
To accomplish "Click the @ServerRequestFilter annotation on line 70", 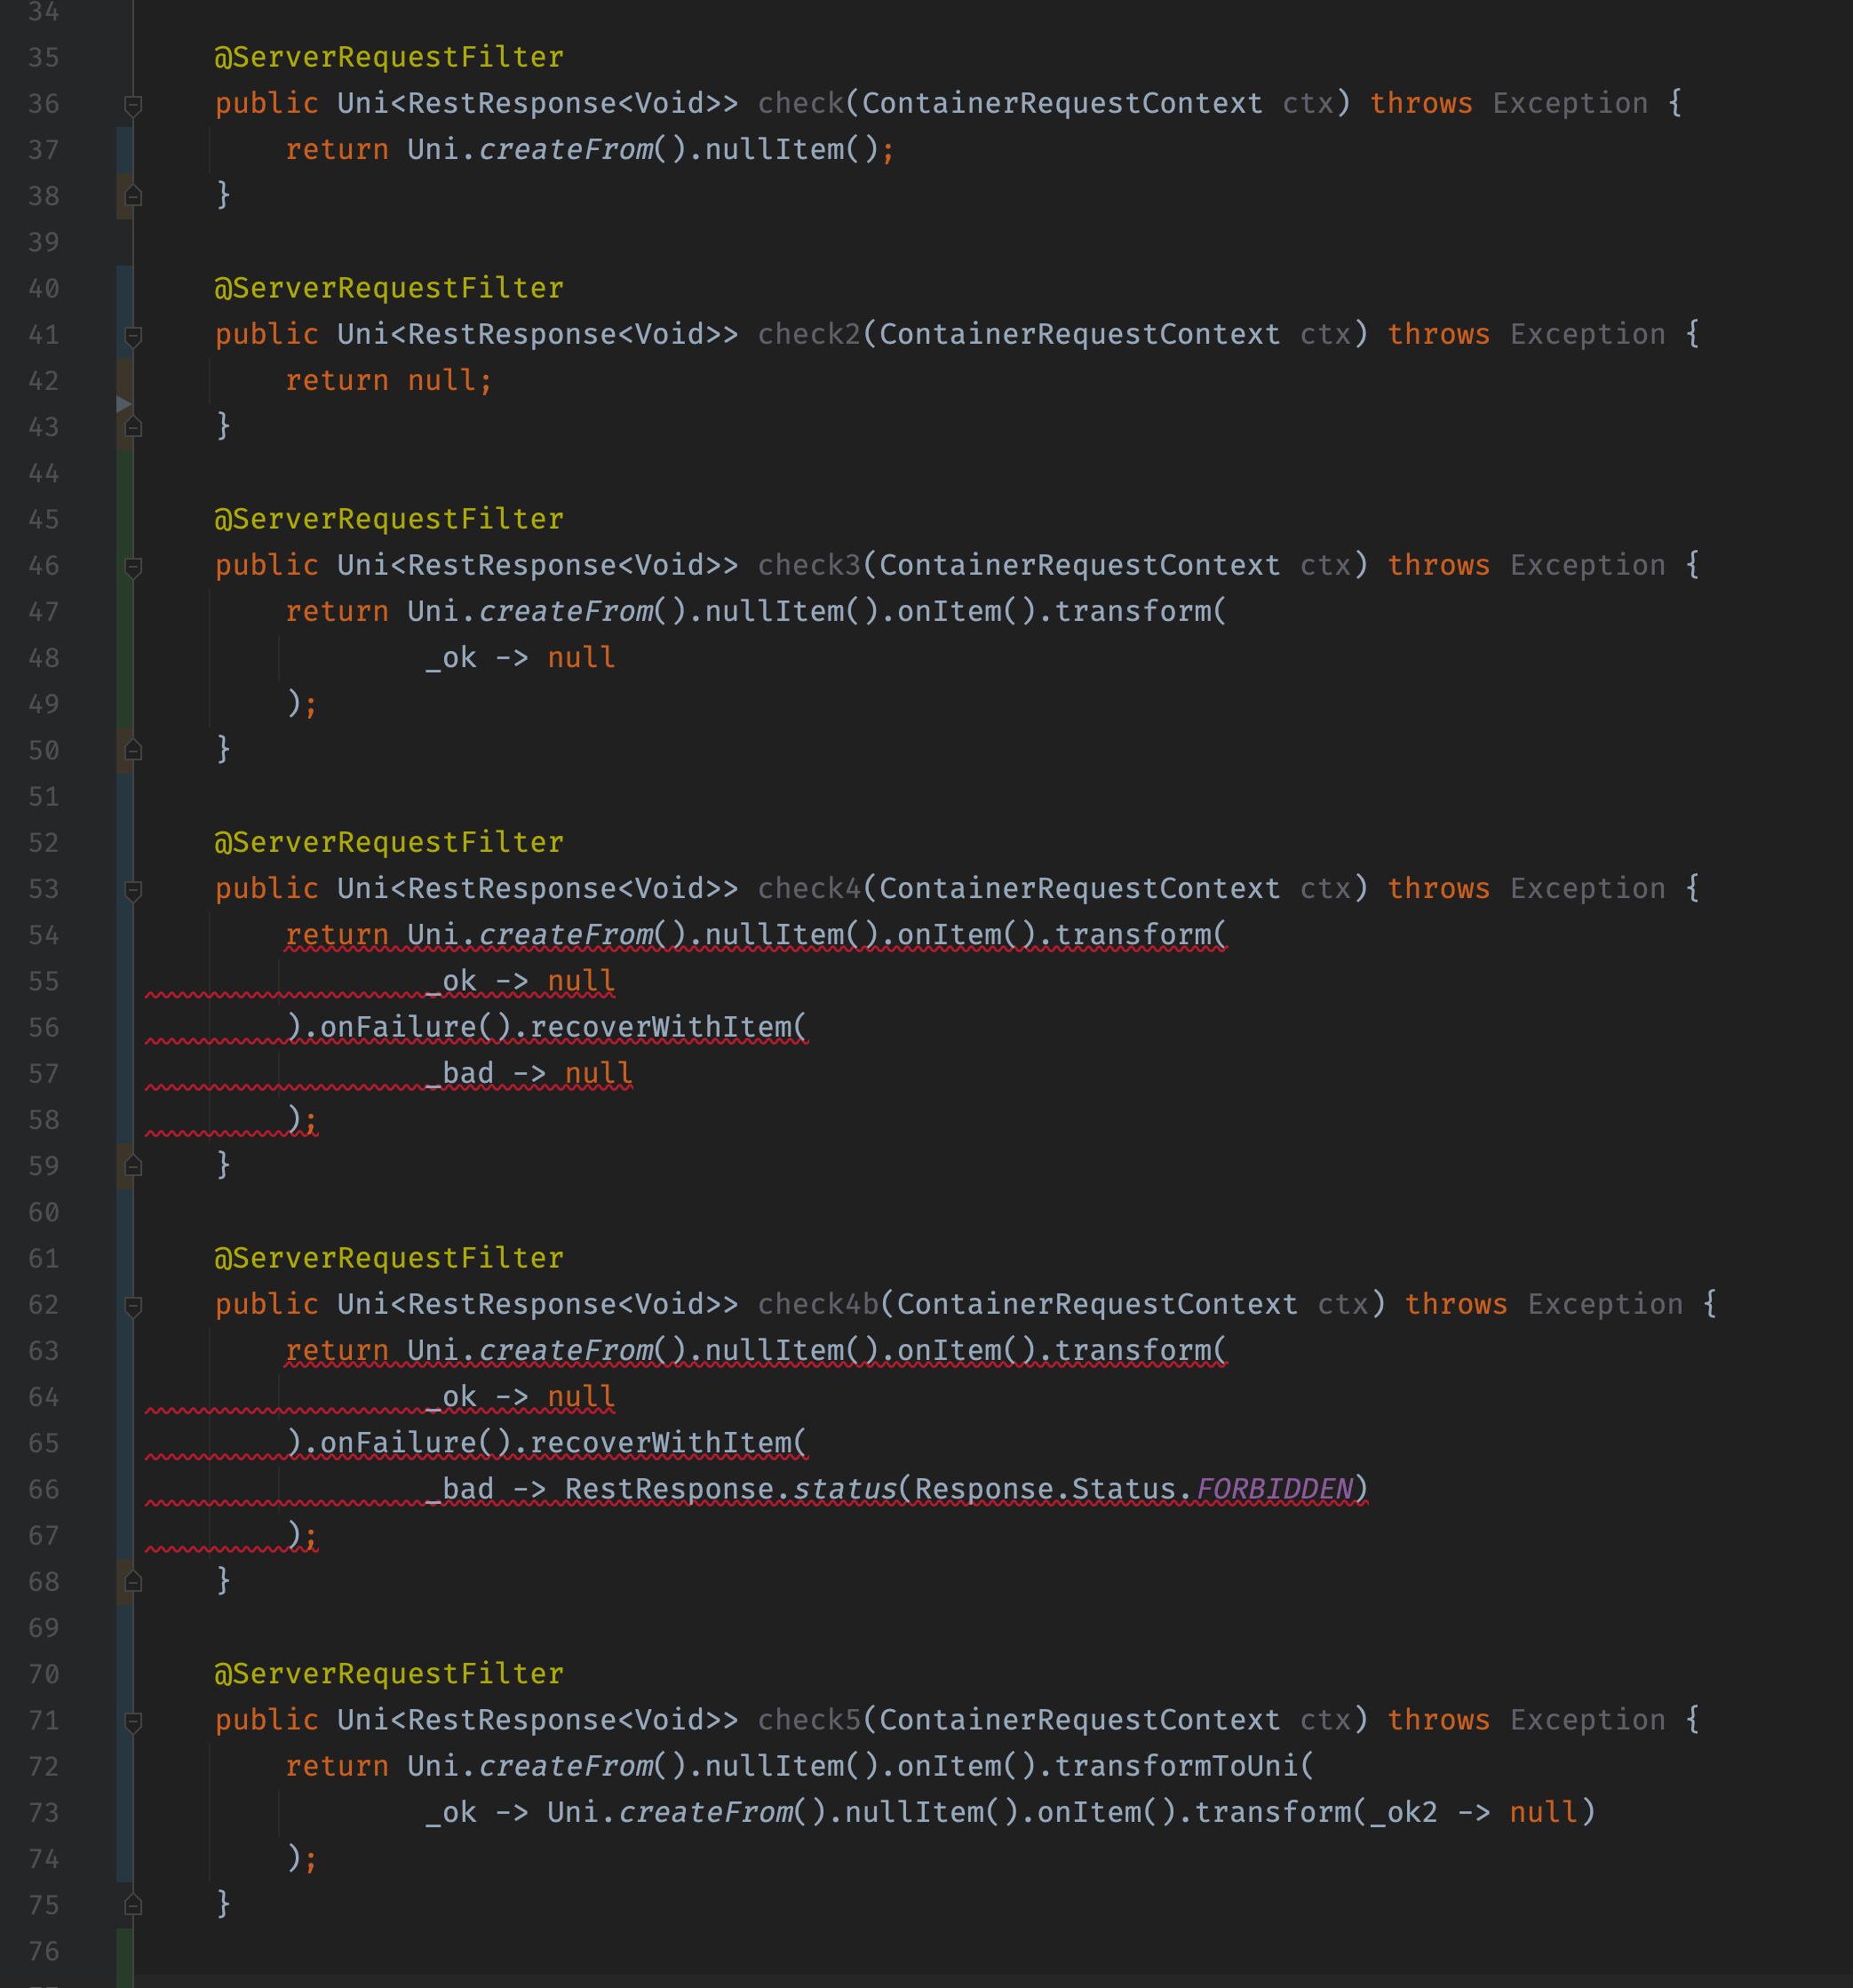I will pos(389,1675).
